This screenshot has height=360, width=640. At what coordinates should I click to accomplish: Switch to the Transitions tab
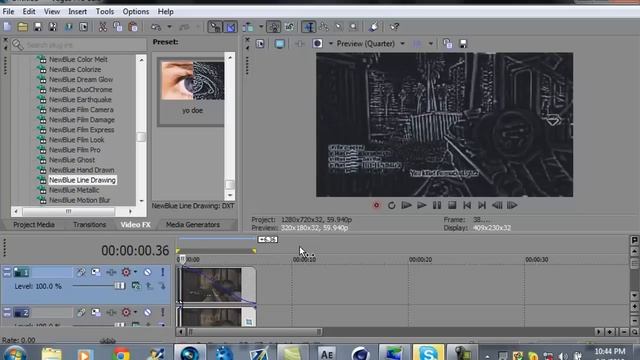pos(89,224)
